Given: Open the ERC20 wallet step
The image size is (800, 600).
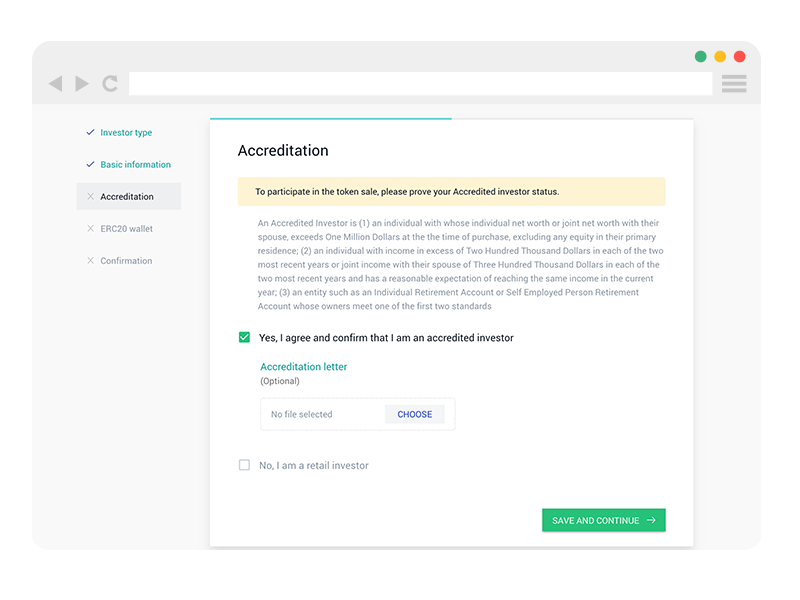Looking at the screenshot, I should coord(126,229).
